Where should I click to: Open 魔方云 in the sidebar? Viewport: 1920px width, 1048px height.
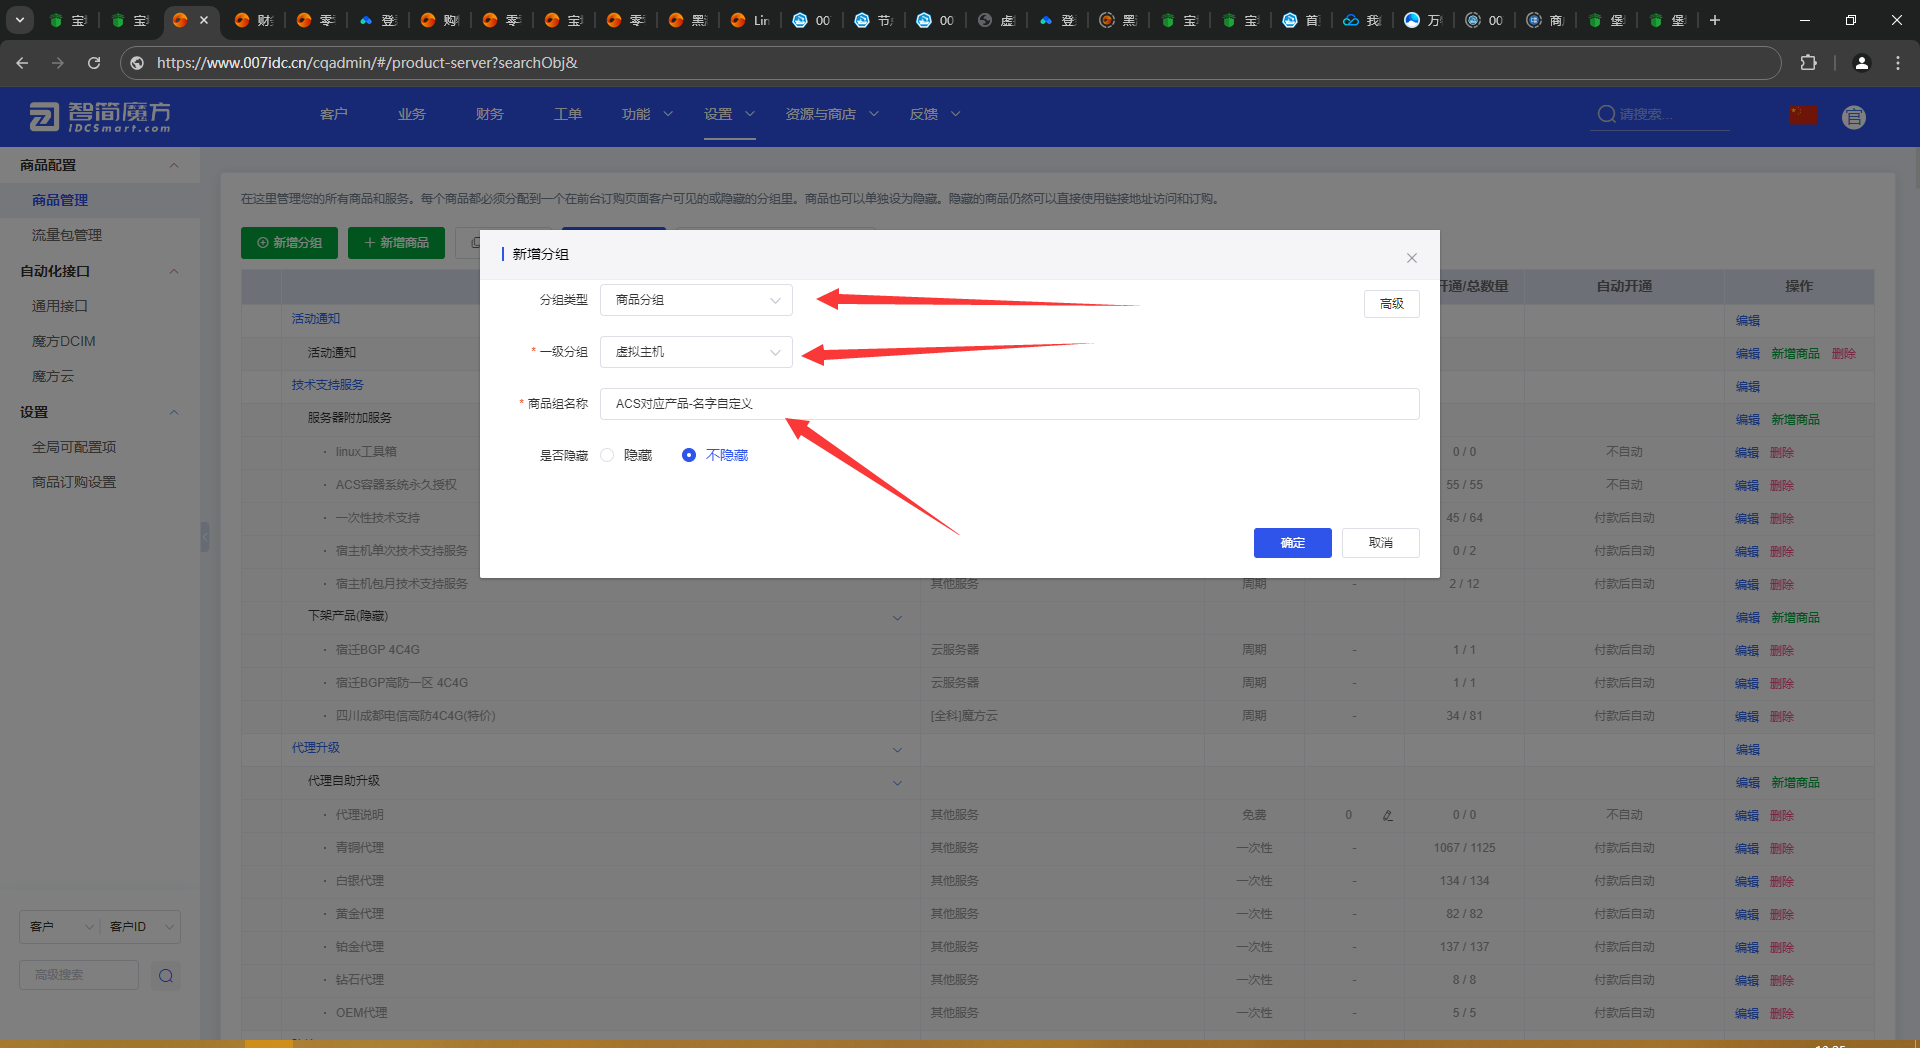[x=53, y=376]
